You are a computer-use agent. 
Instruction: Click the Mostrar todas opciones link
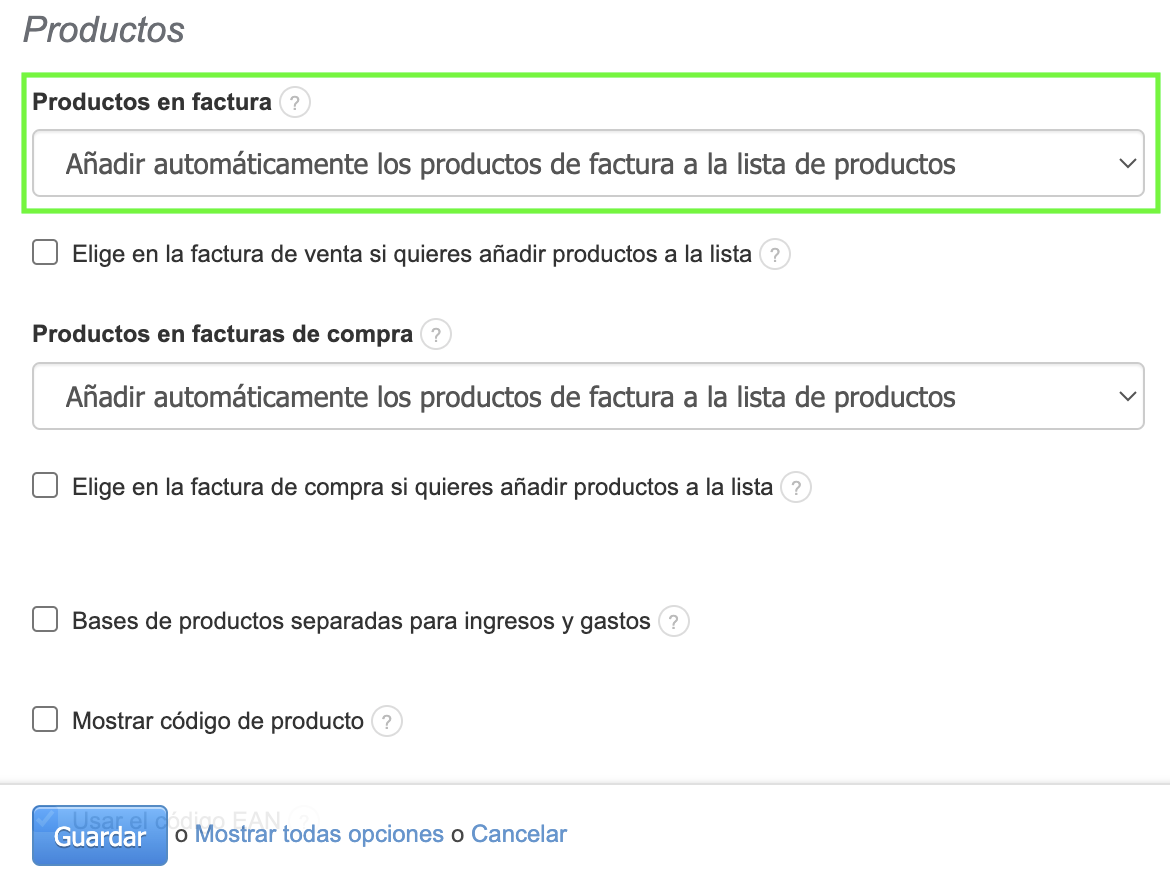[x=319, y=834]
